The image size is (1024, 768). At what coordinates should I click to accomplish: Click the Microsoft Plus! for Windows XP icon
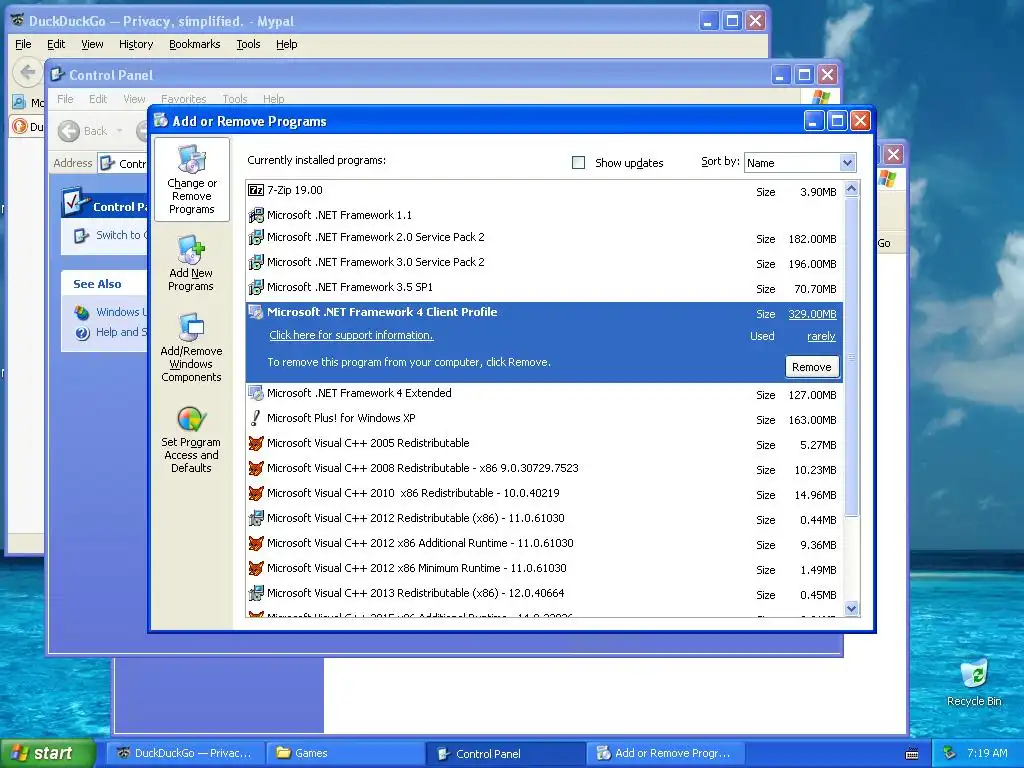[256, 418]
